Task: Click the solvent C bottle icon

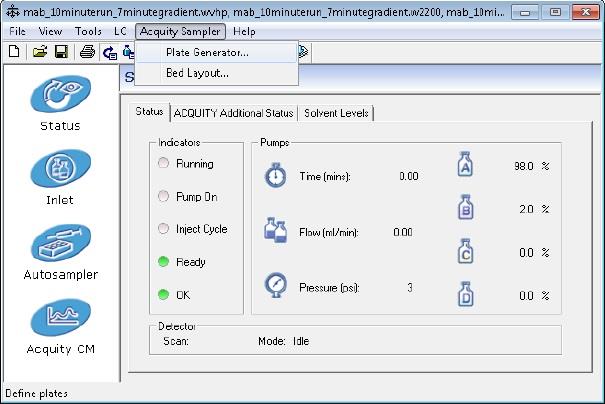Action: (x=465, y=251)
